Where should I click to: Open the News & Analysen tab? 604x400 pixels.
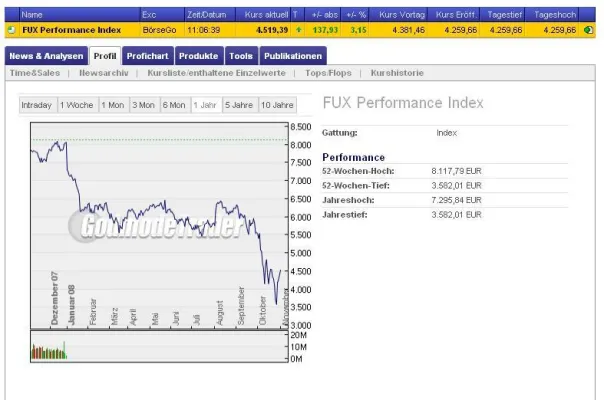(x=46, y=56)
